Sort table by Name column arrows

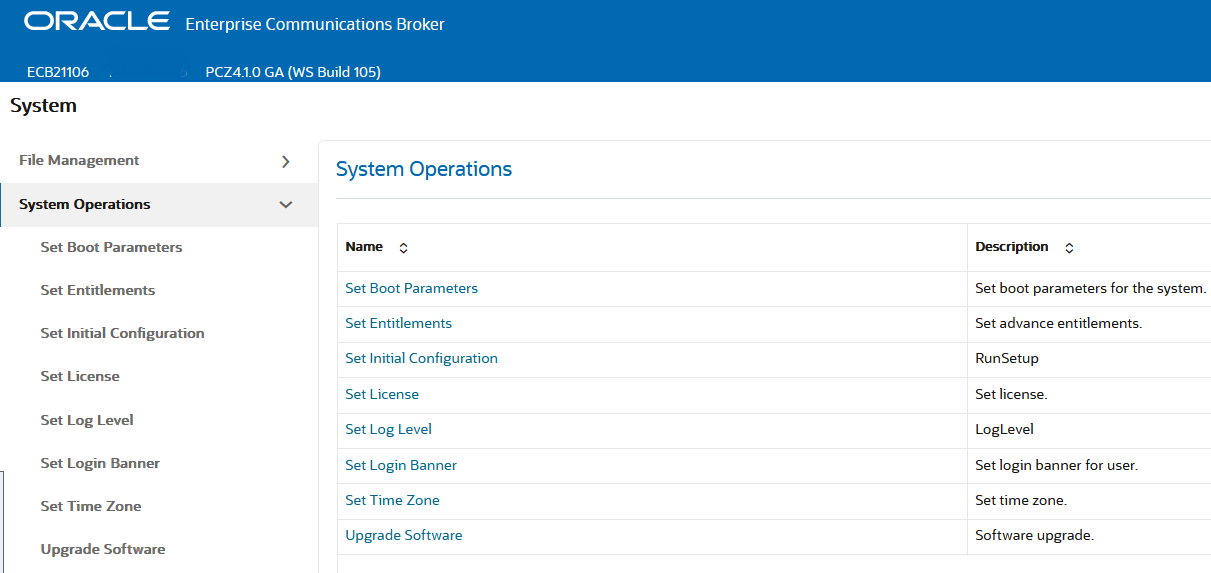[404, 247]
